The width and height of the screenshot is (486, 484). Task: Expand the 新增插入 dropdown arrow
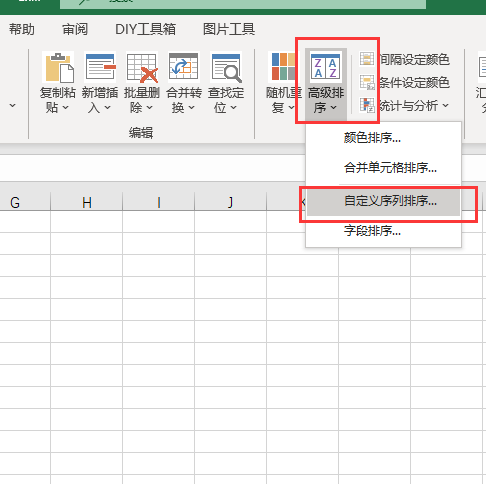click(x=107, y=107)
